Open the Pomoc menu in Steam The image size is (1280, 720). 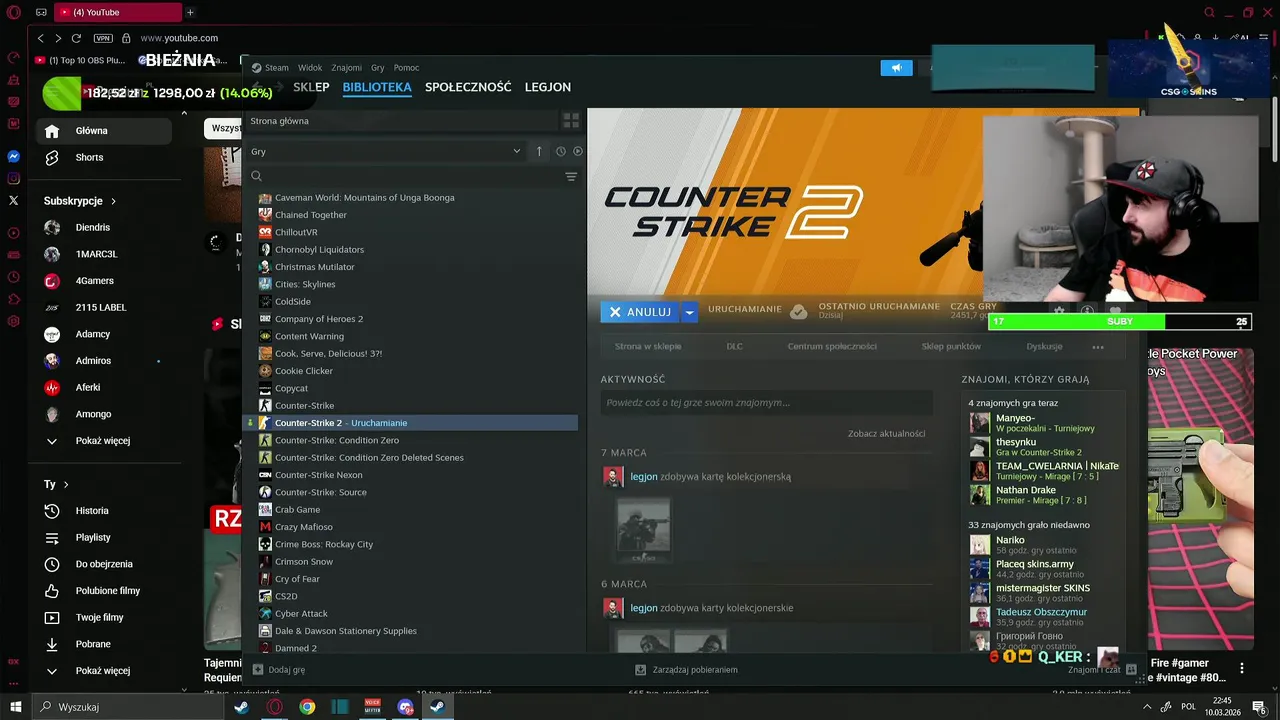coord(406,68)
